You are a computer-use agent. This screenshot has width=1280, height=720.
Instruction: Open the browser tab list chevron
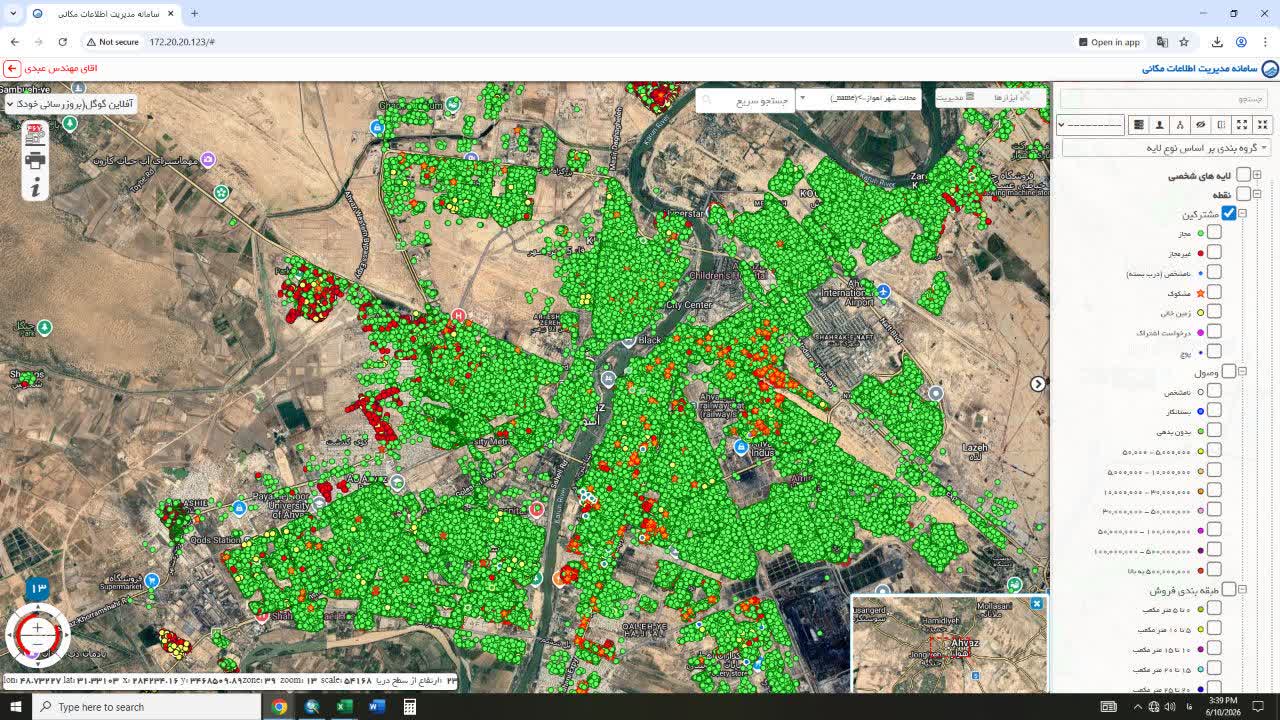[13, 13]
